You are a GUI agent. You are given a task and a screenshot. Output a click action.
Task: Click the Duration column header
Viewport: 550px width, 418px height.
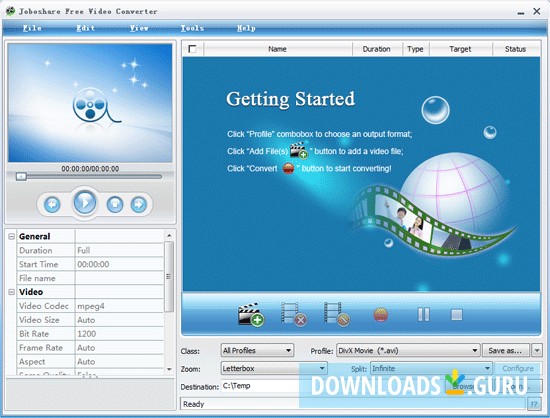377,49
